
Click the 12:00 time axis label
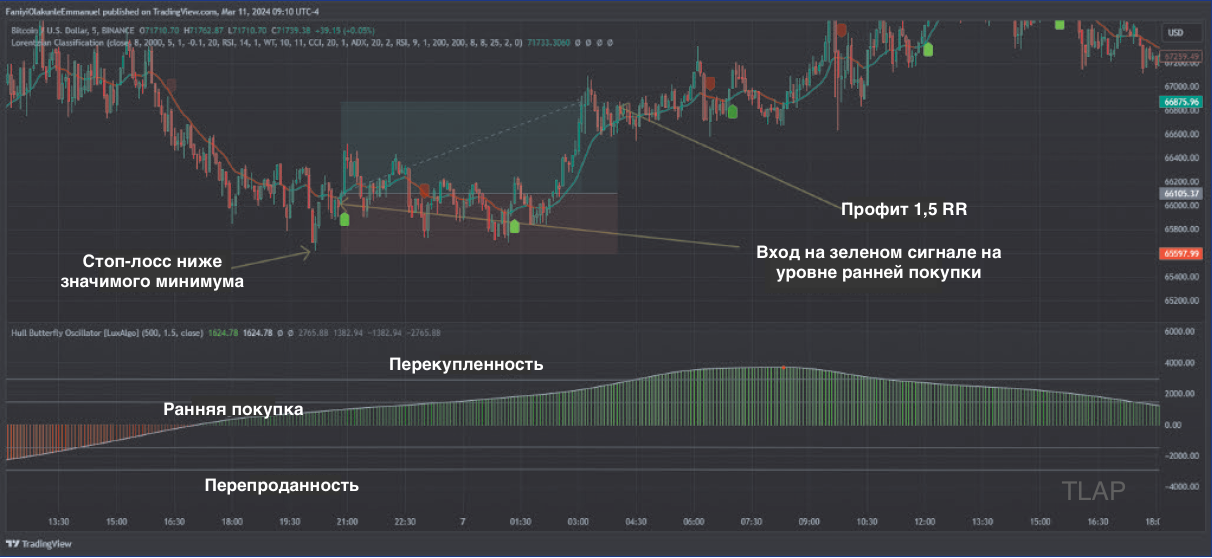pyautogui.click(x=924, y=521)
